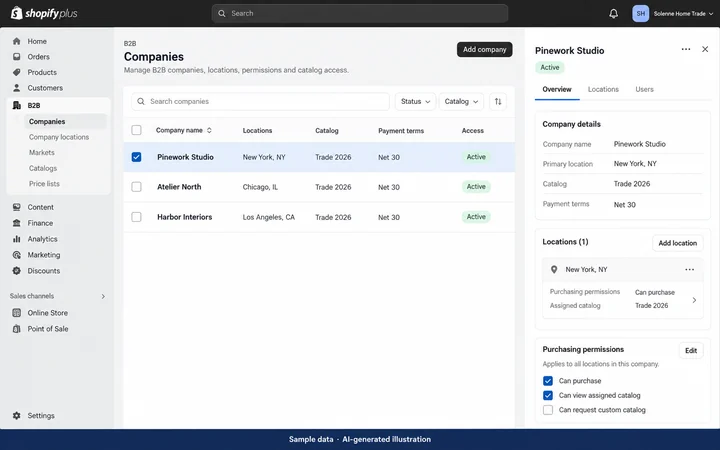This screenshot has width=720, height=450.
Task: Click the Los Angeles, CA location cell
Action: (269, 217)
